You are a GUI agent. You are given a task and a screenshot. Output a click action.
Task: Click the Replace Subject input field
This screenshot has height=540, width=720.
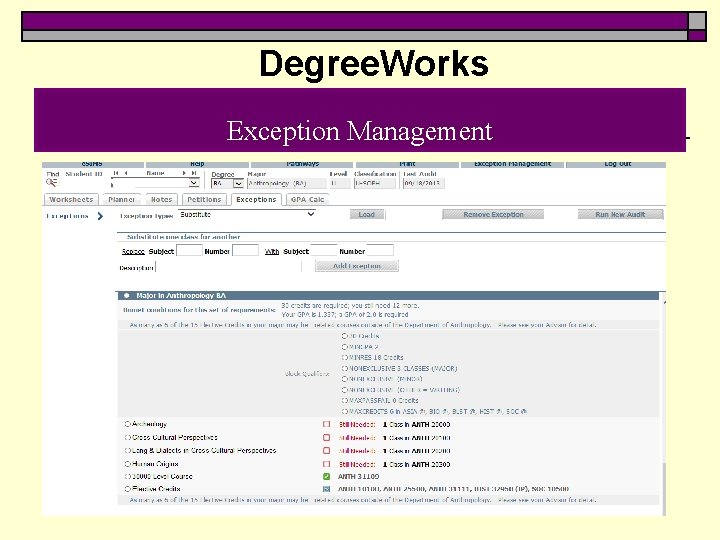tap(189, 251)
